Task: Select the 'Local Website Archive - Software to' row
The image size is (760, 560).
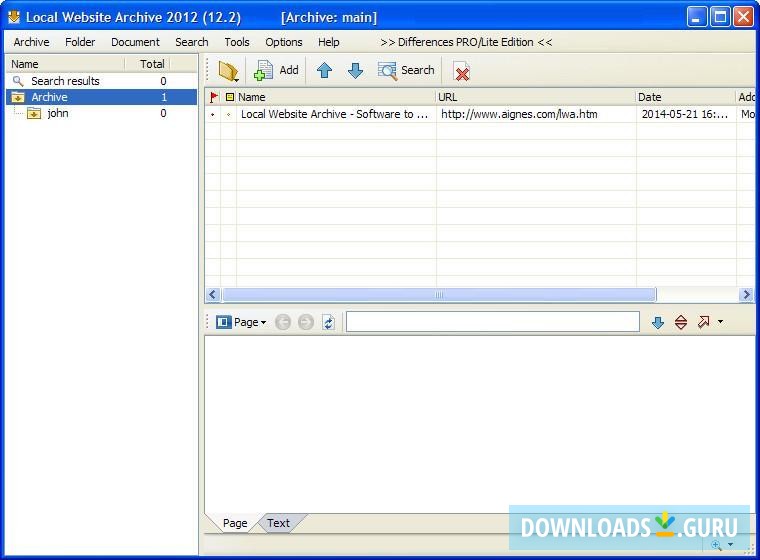Action: (x=334, y=114)
